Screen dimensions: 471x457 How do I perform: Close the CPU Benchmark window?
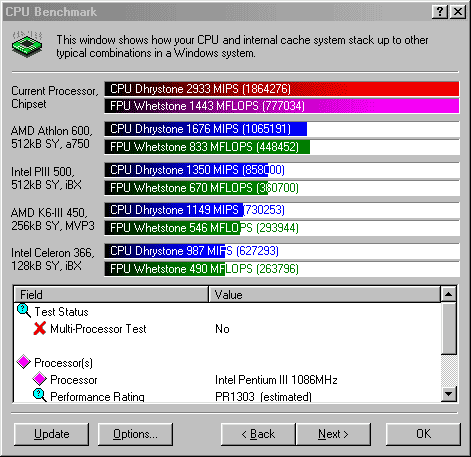(458, 12)
